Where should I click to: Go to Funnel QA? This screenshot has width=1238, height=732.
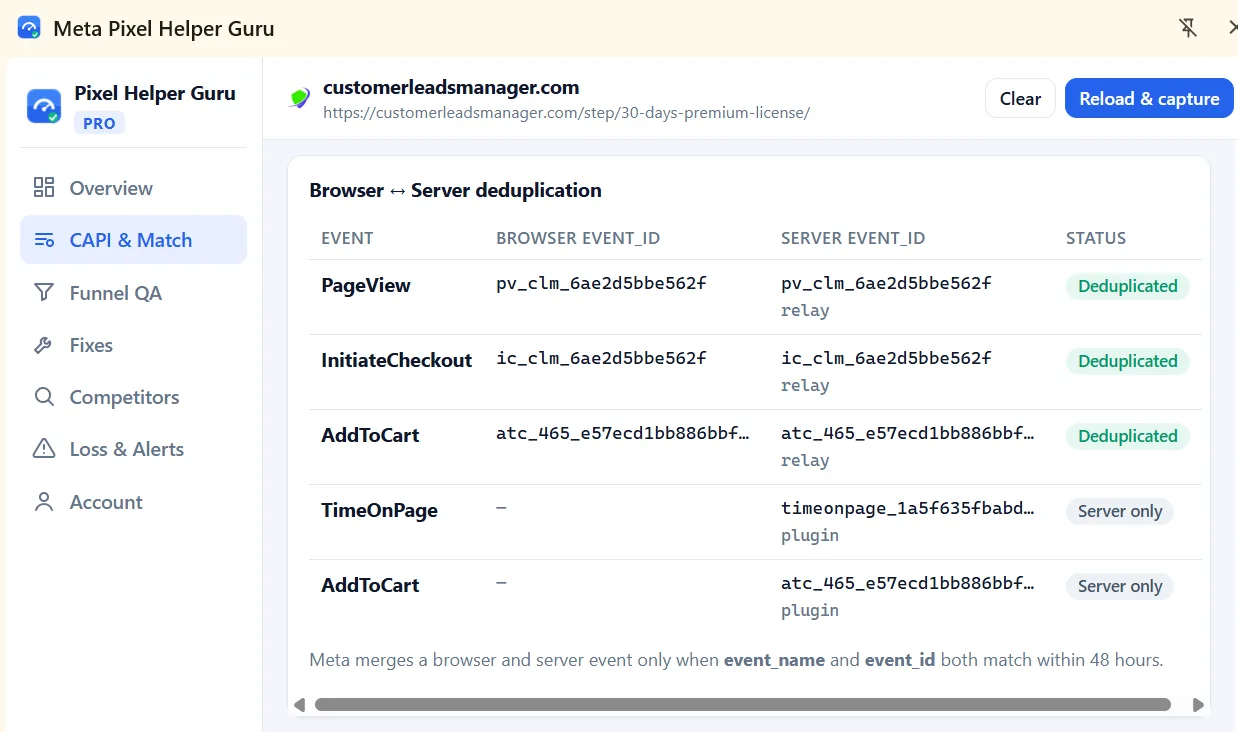[x=133, y=293]
